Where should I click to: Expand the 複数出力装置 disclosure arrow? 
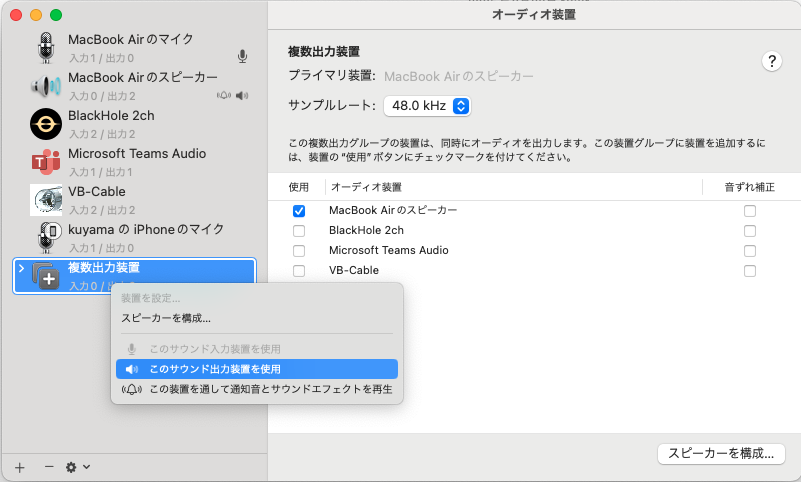pyautogui.click(x=21, y=268)
